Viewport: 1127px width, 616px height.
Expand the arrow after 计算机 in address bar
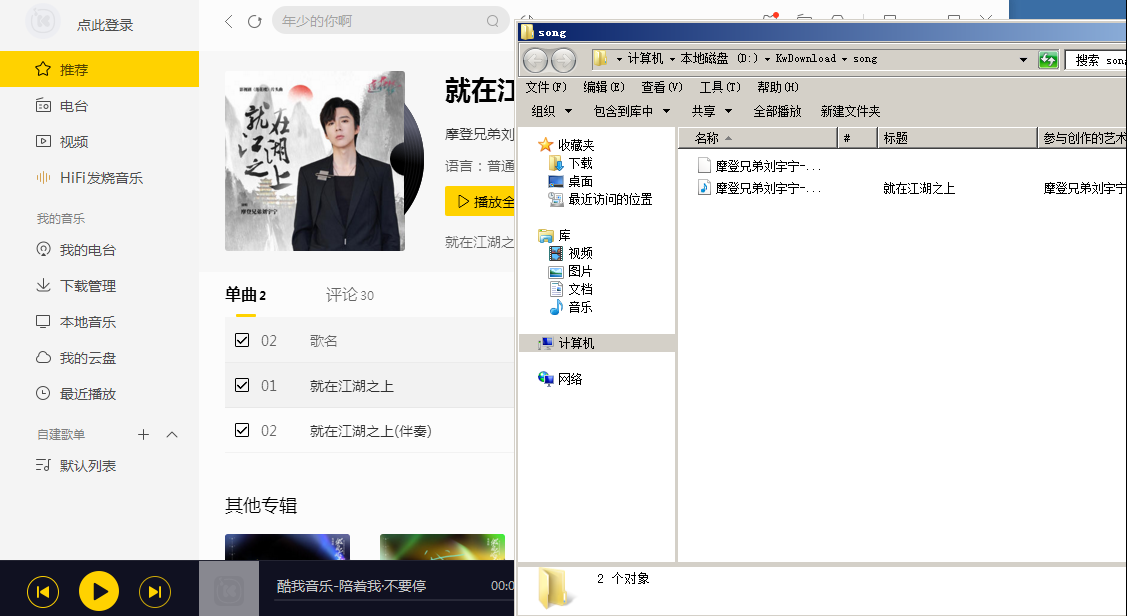(672, 59)
